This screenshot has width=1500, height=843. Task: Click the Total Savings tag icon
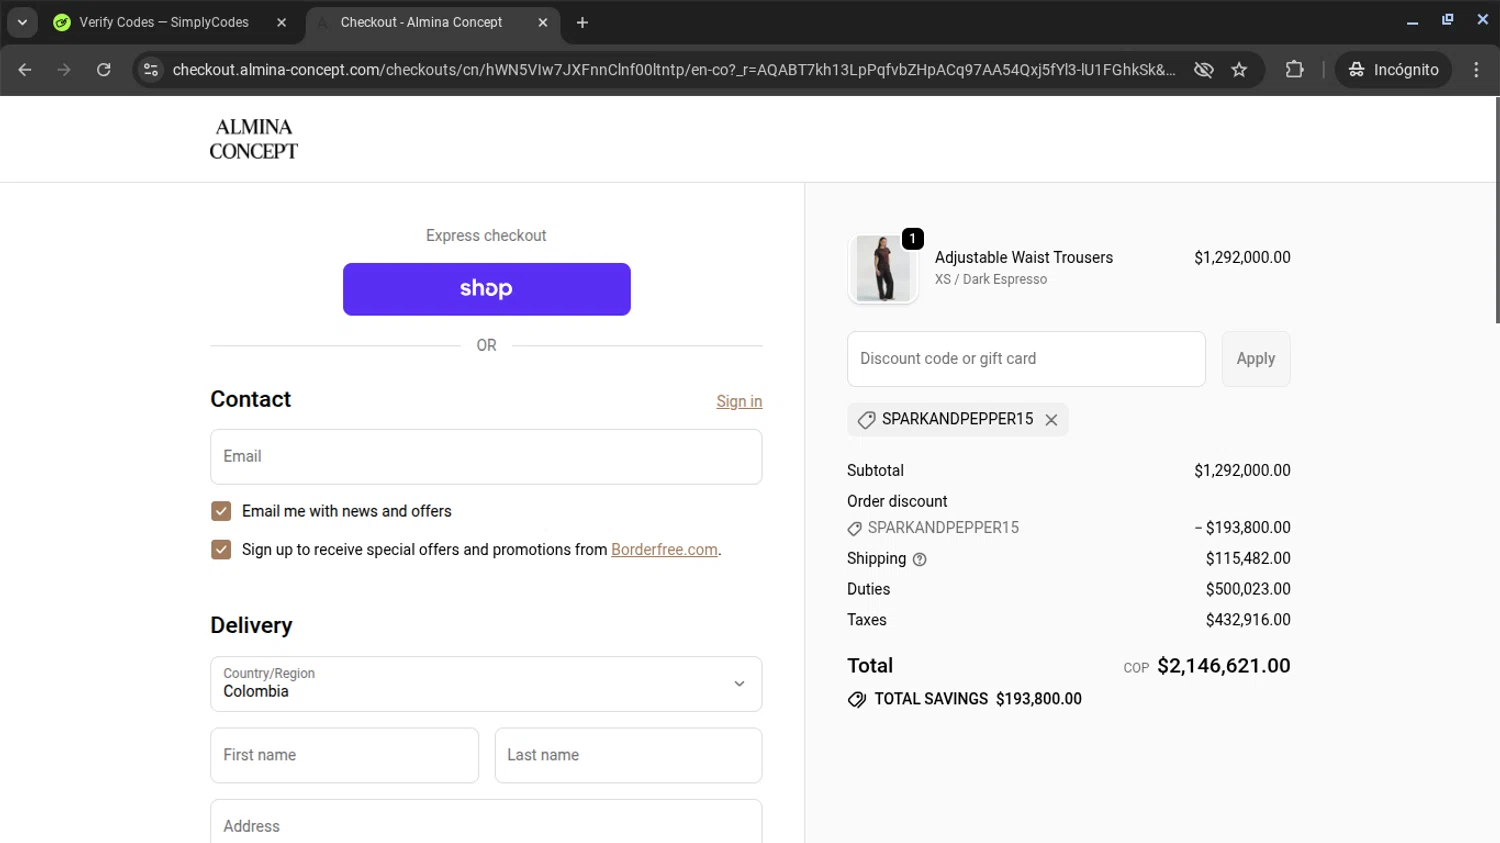tap(857, 699)
